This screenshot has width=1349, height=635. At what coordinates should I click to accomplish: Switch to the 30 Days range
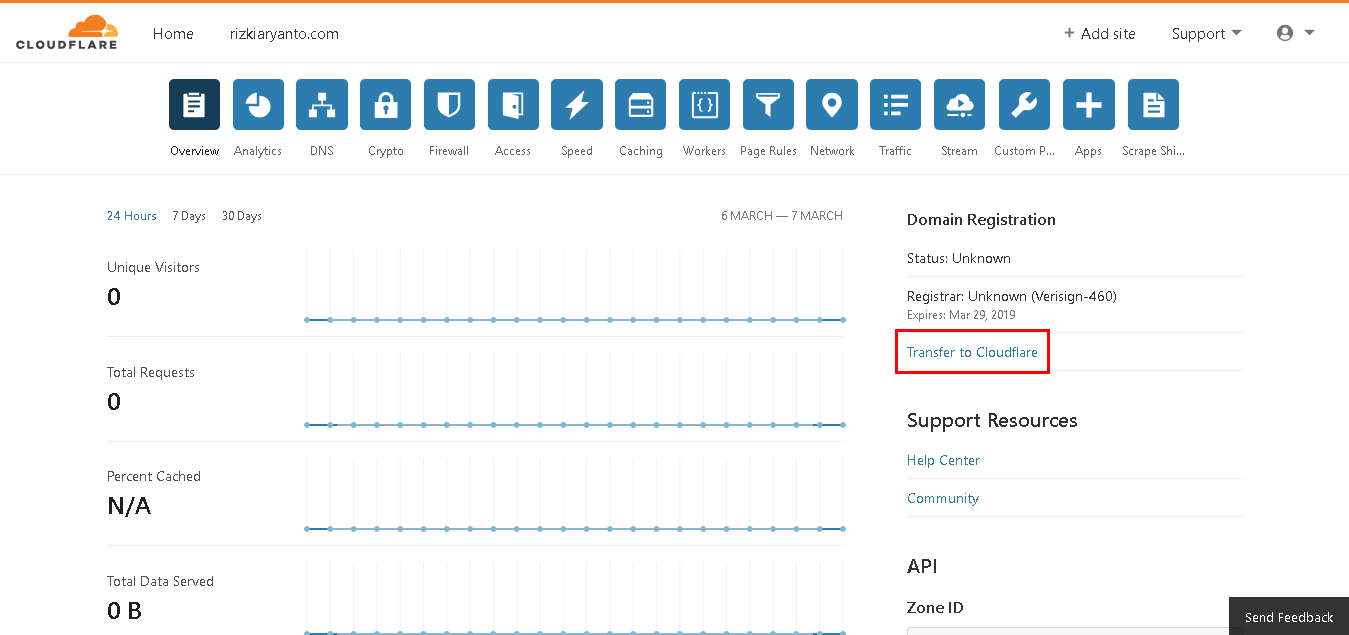coord(242,216)
